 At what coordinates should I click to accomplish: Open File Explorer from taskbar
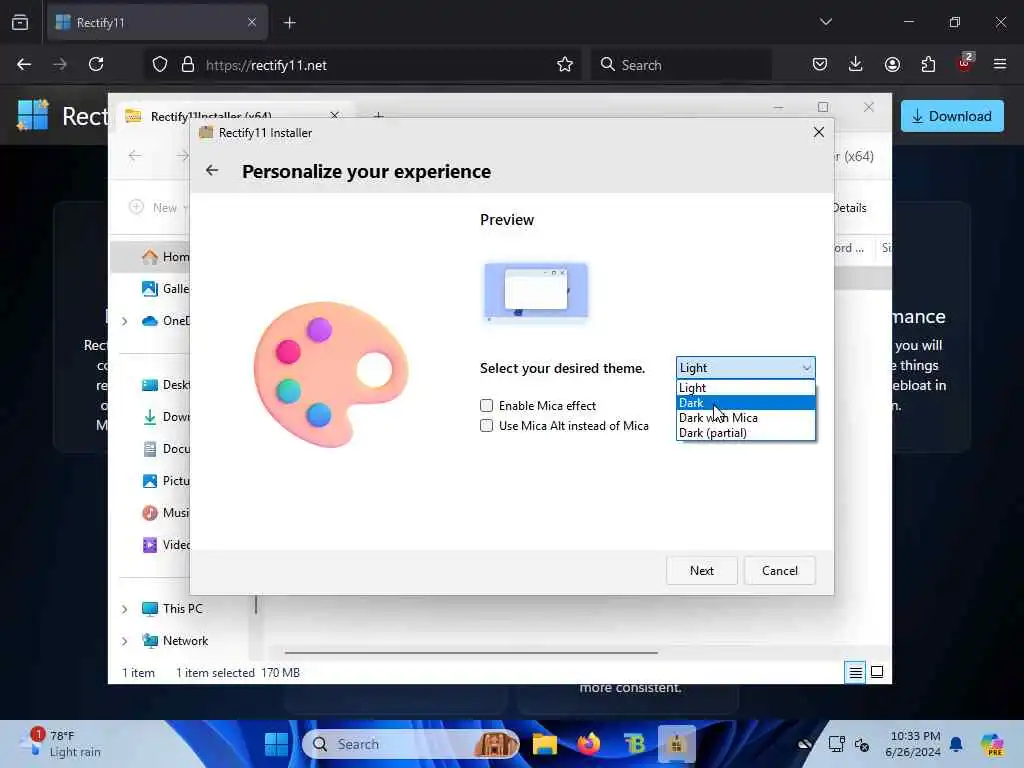coord(545,744)
